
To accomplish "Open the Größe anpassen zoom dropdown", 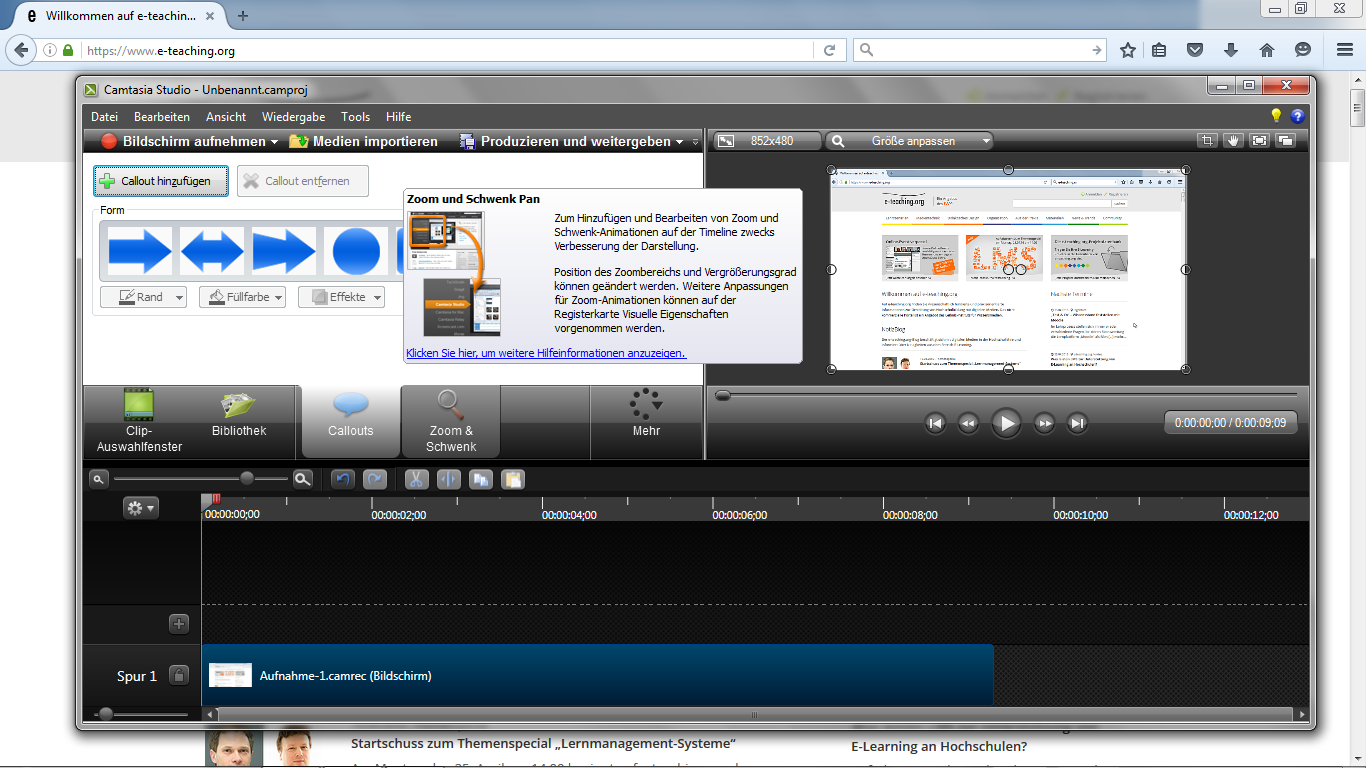I will pos(909,141).
